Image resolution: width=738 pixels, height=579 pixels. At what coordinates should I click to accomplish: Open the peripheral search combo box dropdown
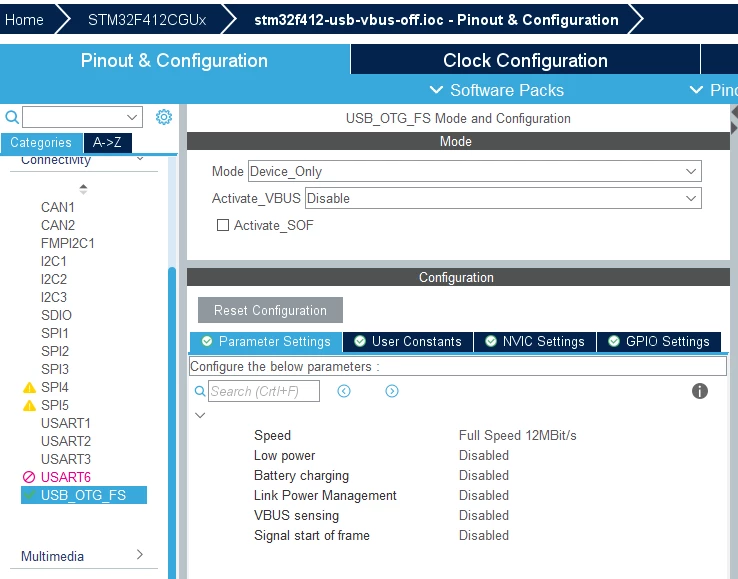[x=132, y=117]
